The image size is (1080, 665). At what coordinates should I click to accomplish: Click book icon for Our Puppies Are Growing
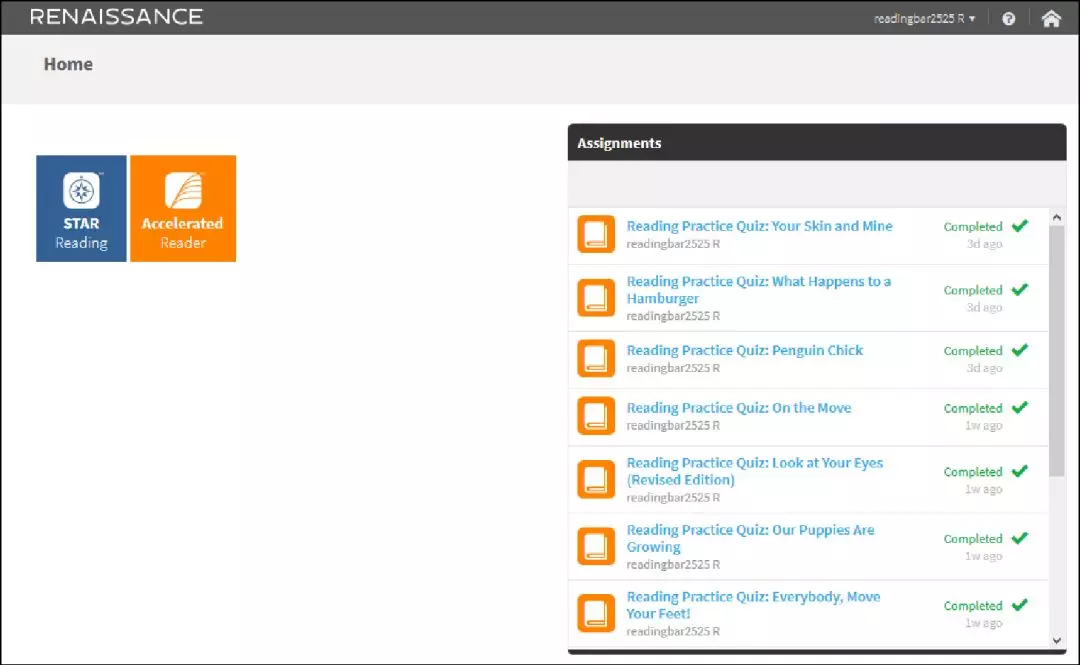[x=596, y=546]
